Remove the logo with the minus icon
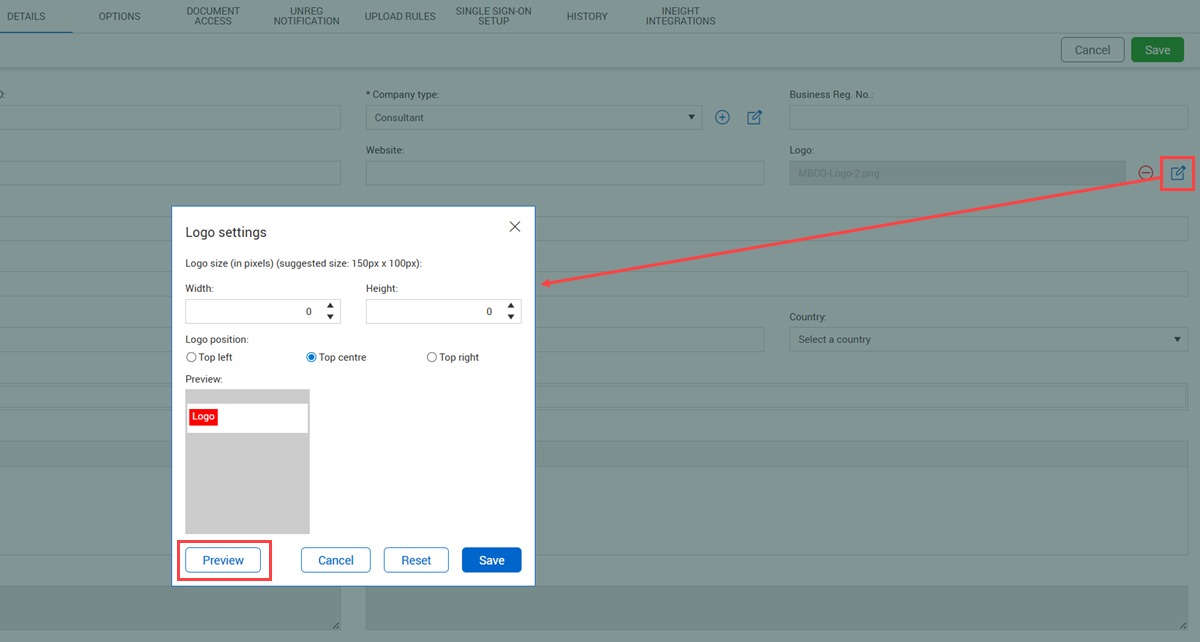This screenshot has width=1200, height=642. click(x=1146, y=173)
